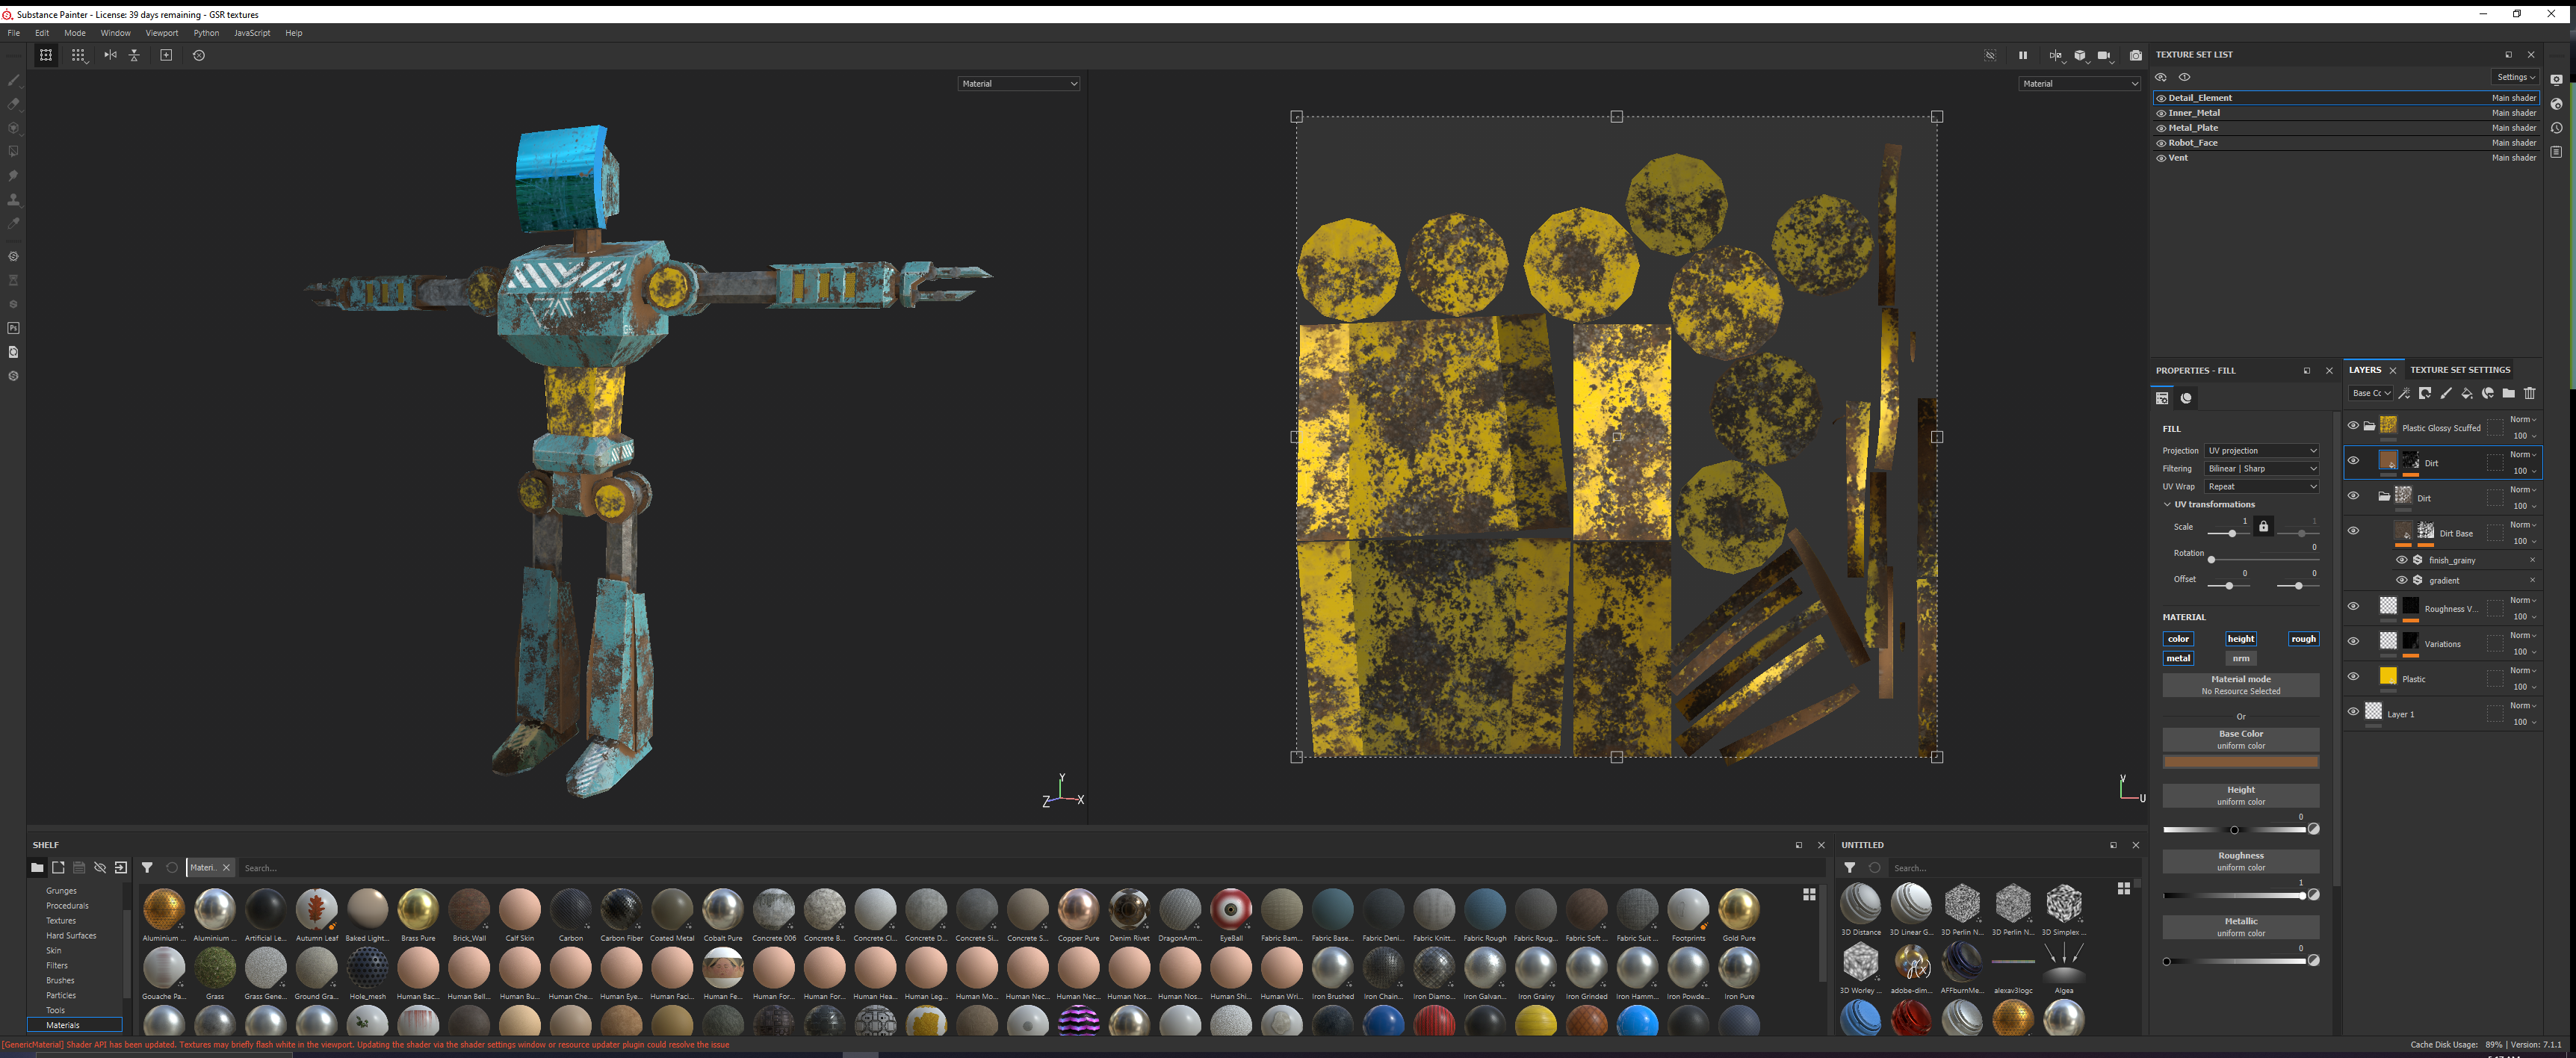This screenshot has height=1058, width=2576.
Task: Click the trash icon in the Layers toolbar
Action: (x=2530, y=394)
